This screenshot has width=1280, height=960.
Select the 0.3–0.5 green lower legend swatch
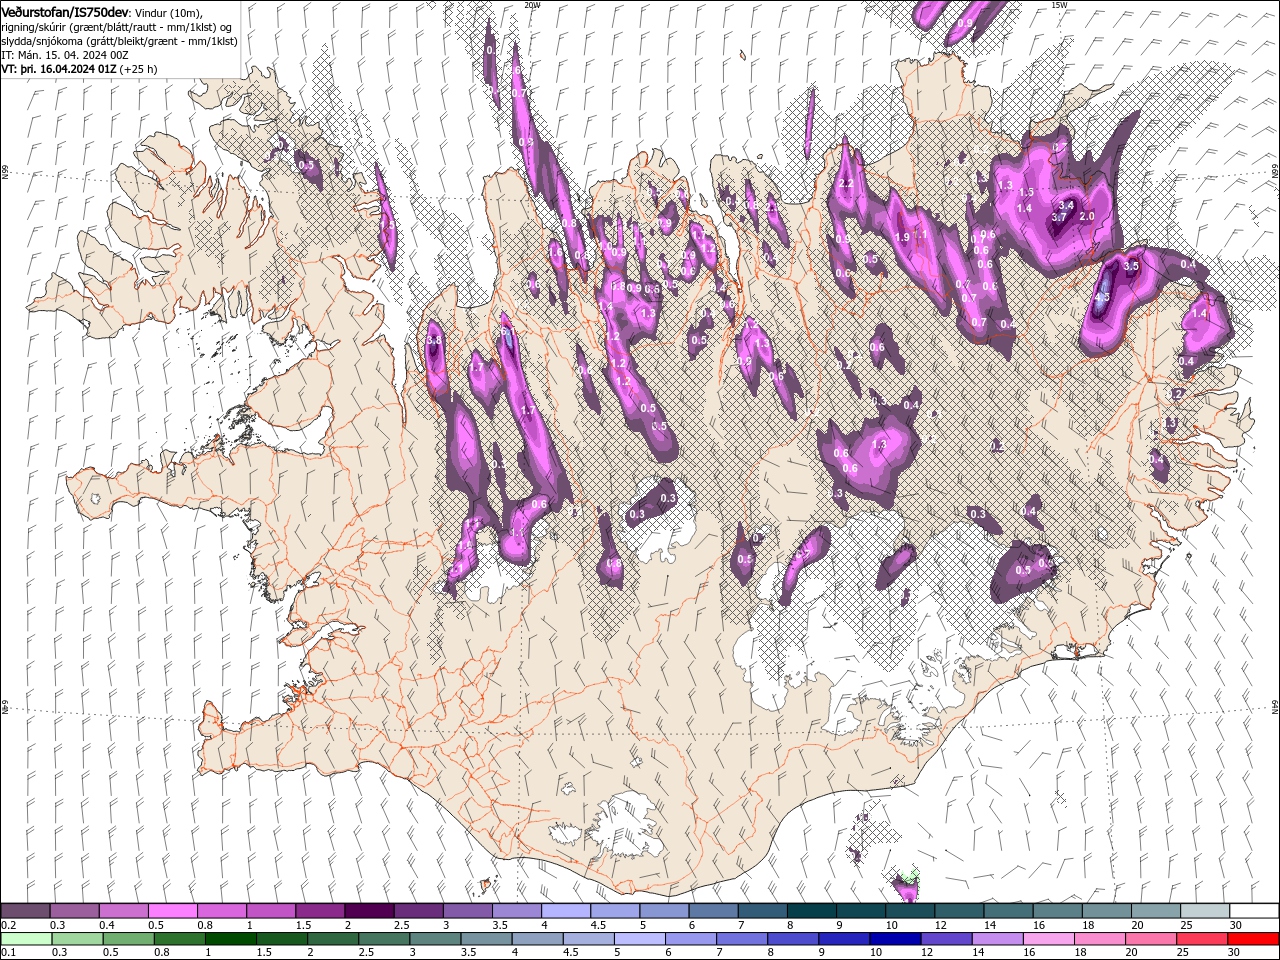(77, 939)
